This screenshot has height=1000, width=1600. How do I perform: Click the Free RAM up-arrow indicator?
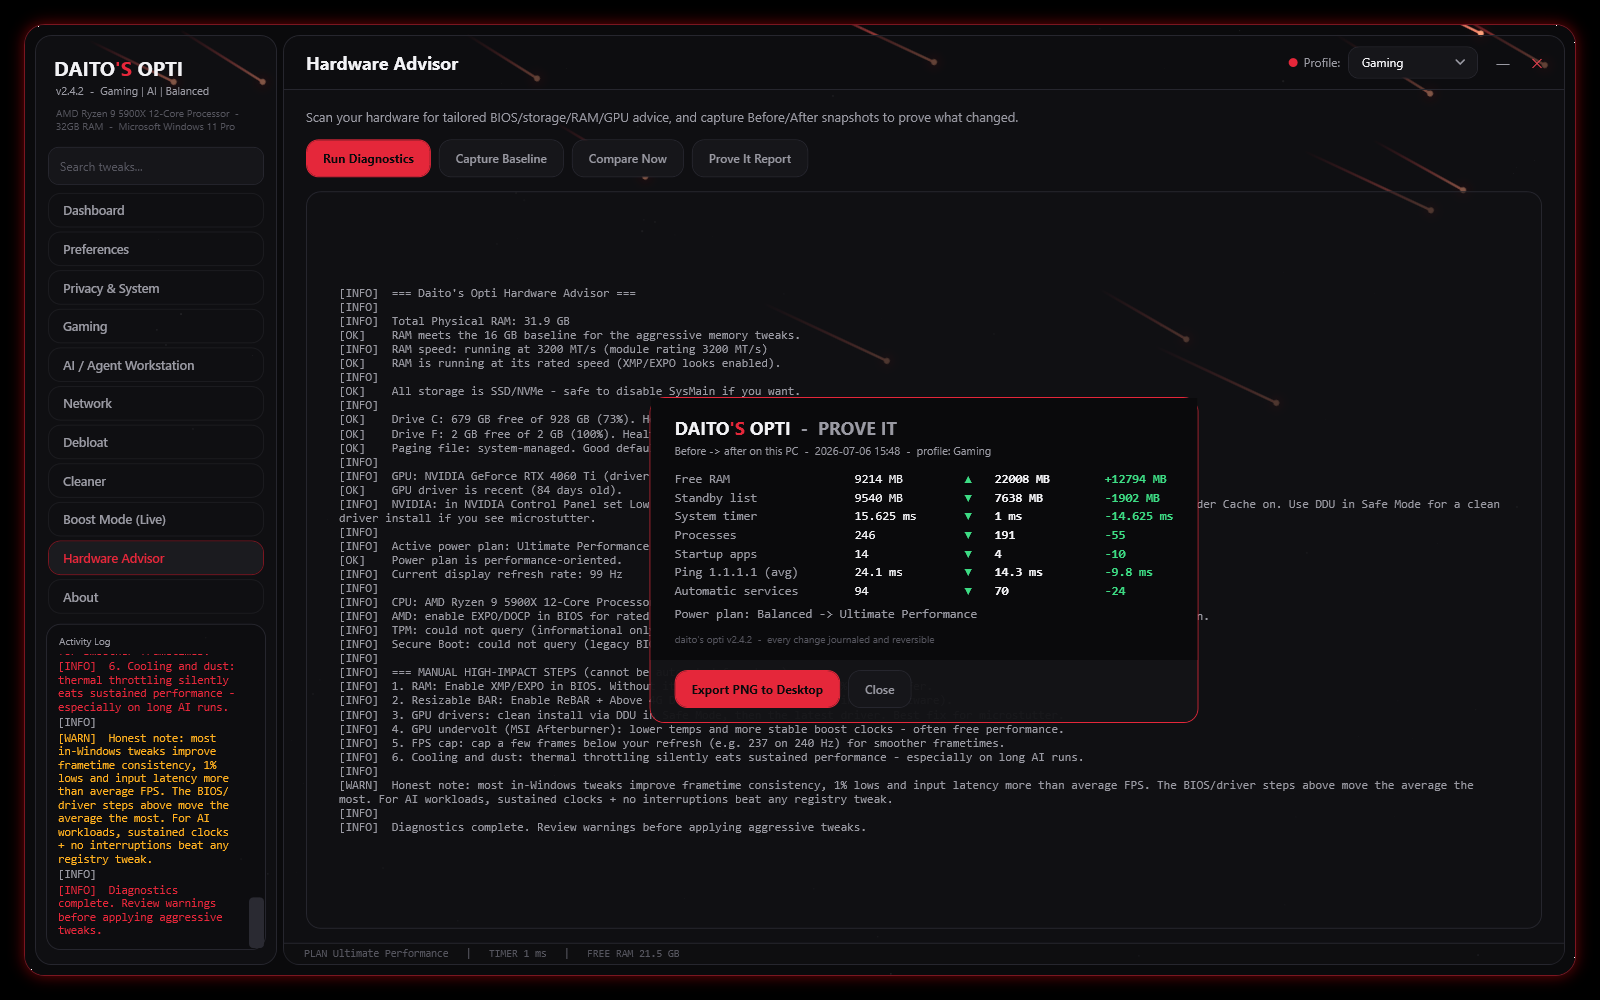968,480
